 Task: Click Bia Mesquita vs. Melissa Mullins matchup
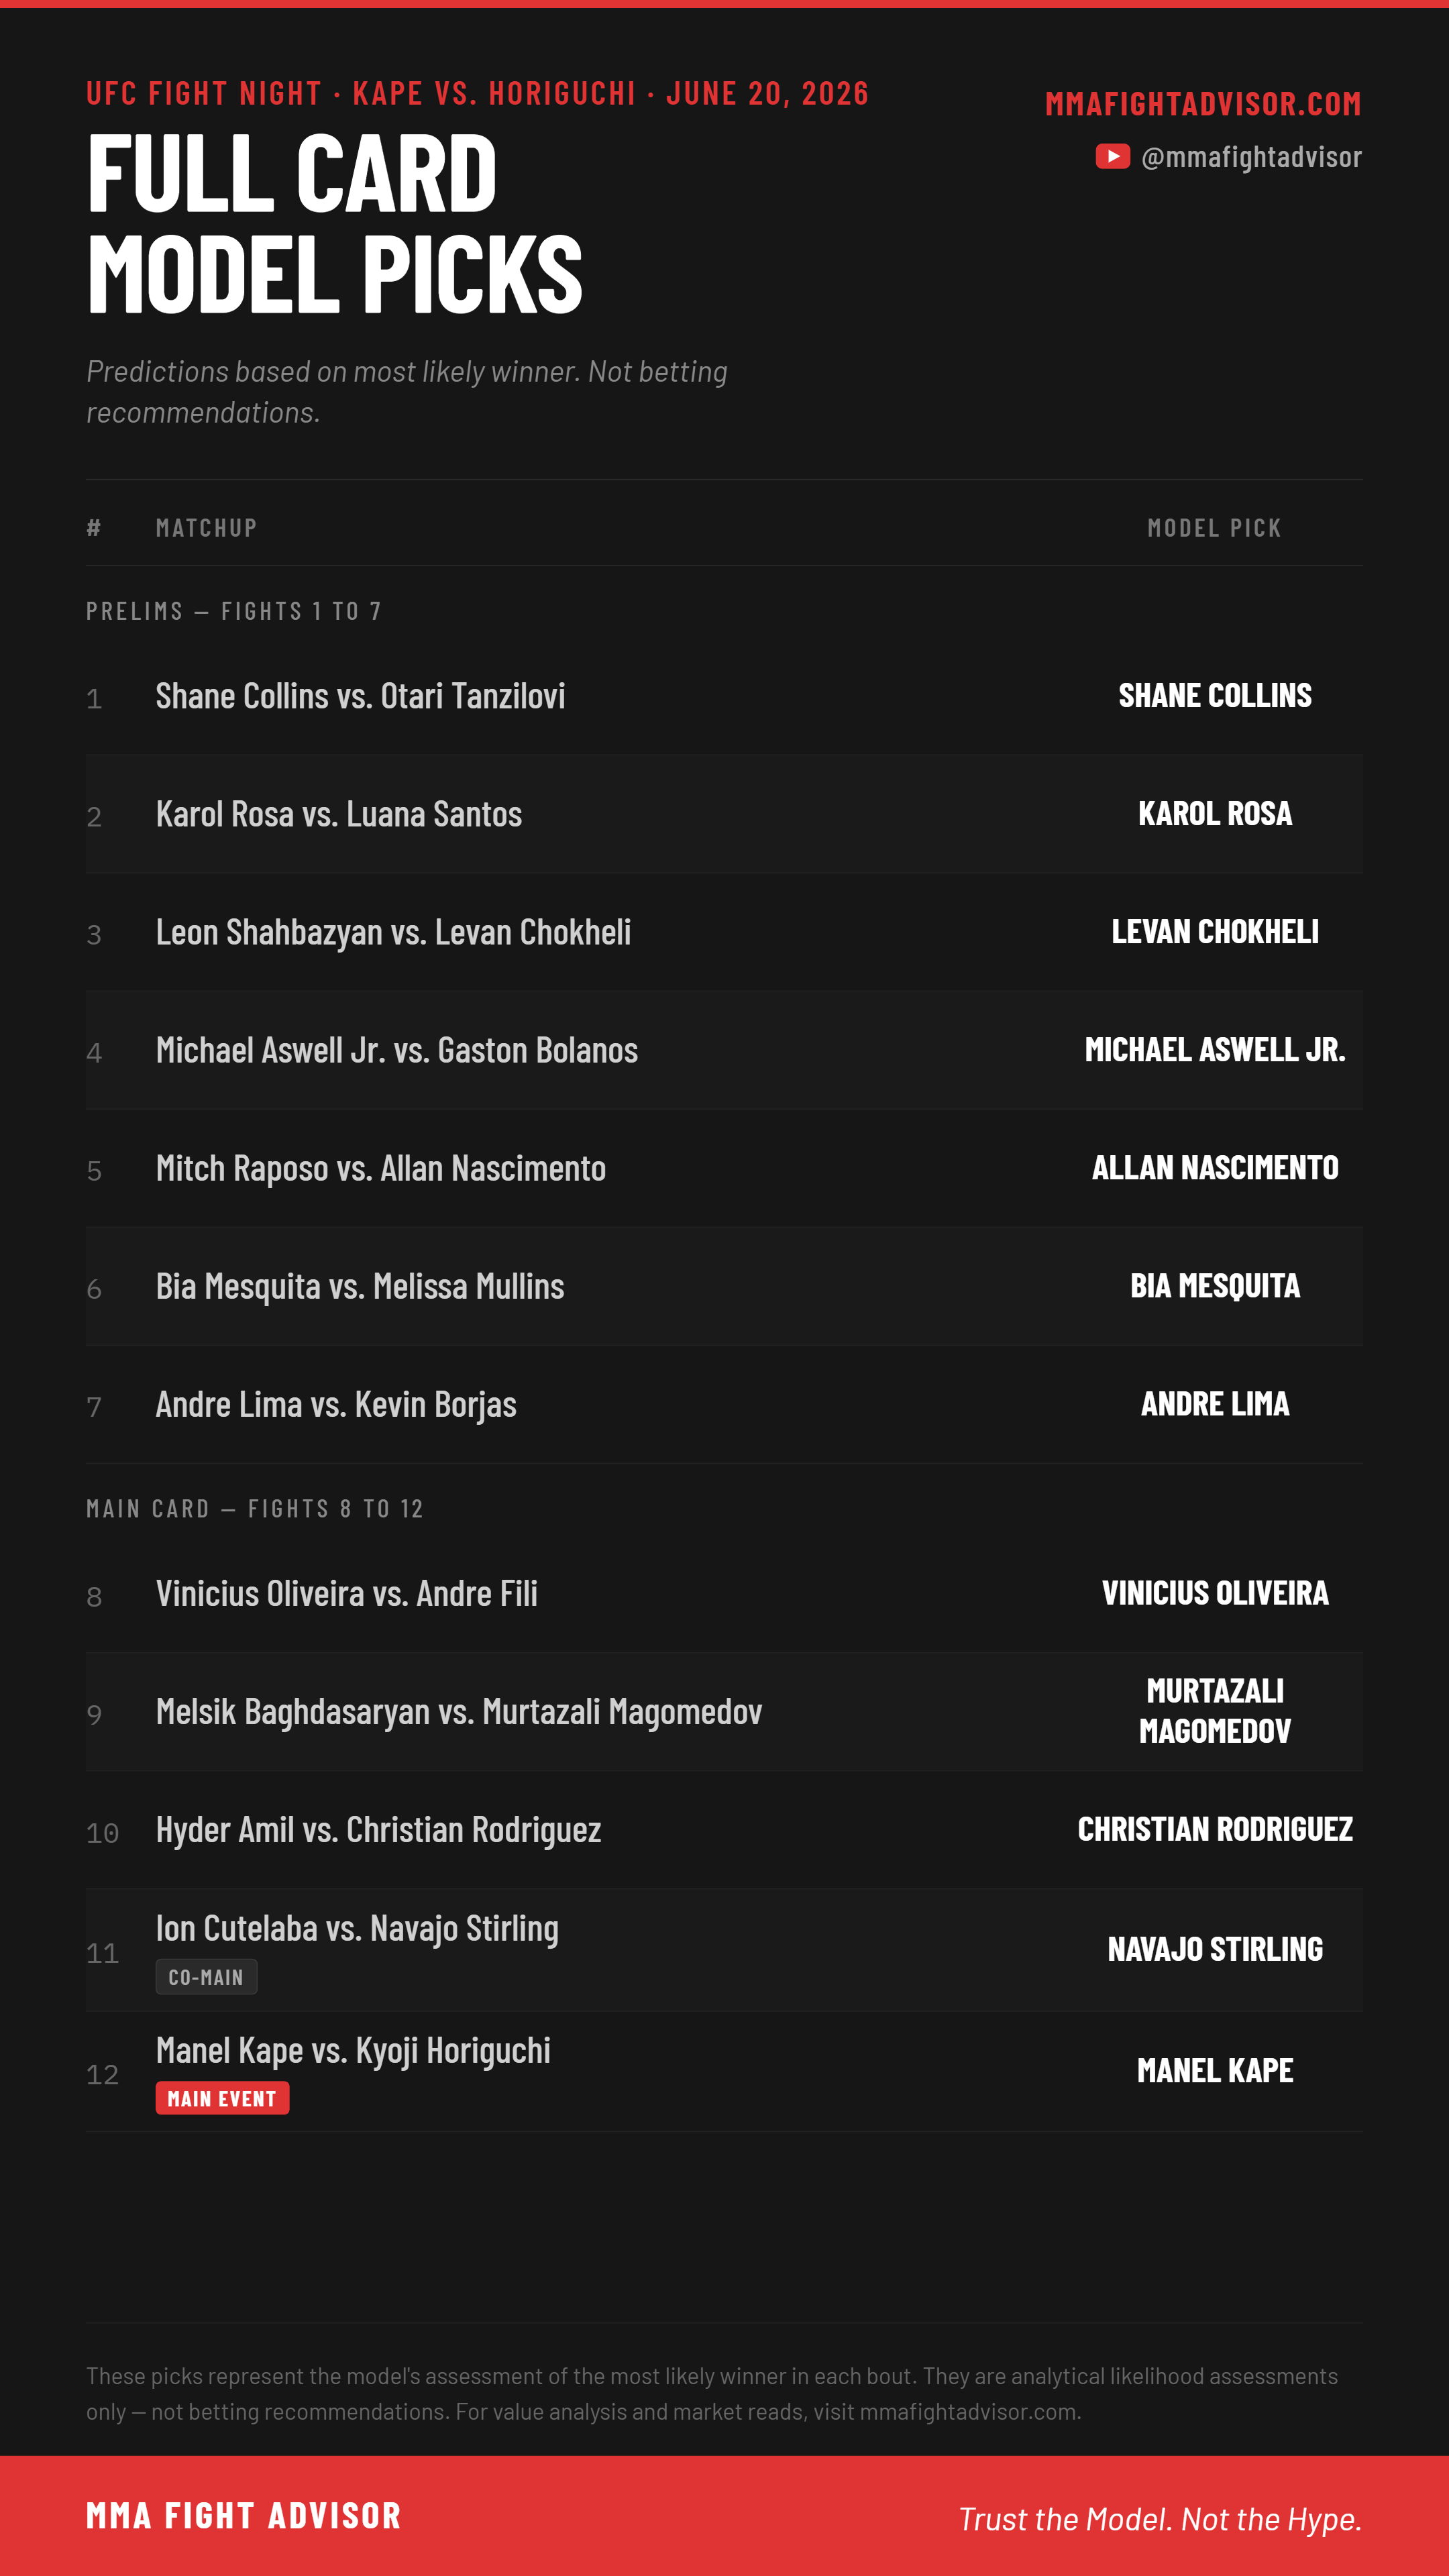click(360, 1287)
